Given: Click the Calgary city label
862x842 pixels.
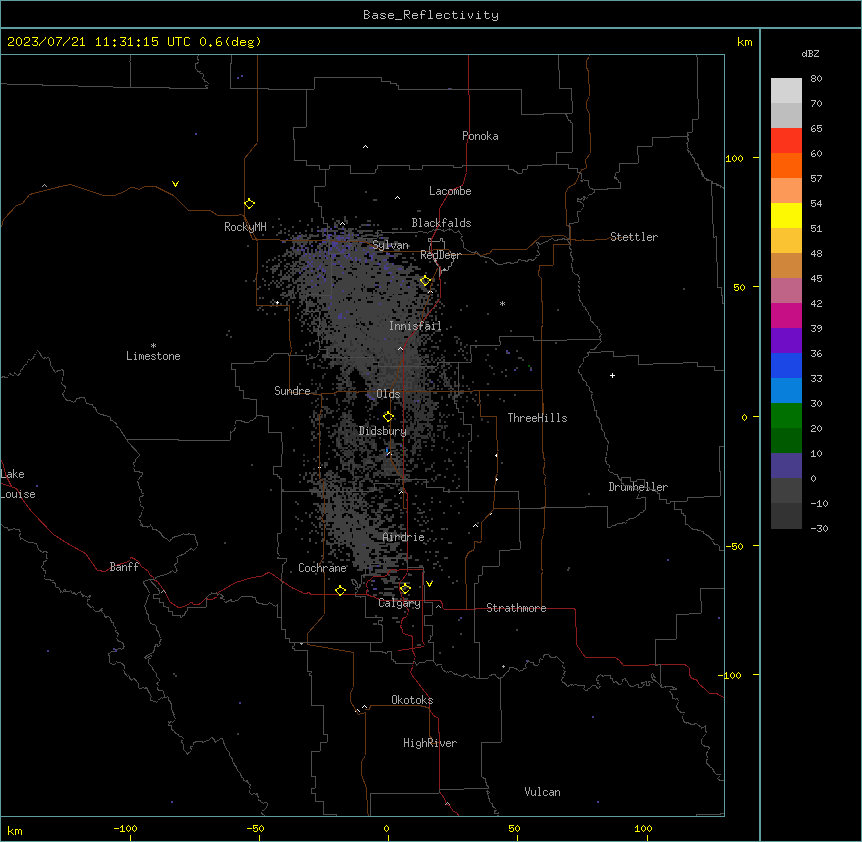Looking at the screenshot, I should [x=399, y=603].
